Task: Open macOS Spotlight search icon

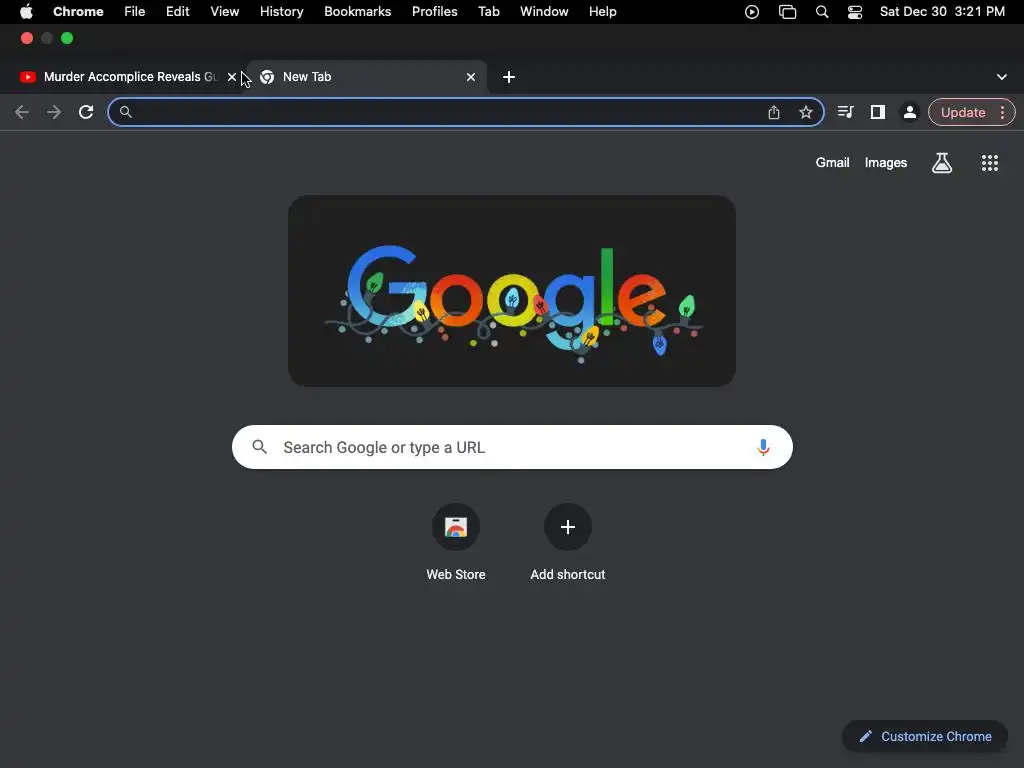Action: pos(822,12)
